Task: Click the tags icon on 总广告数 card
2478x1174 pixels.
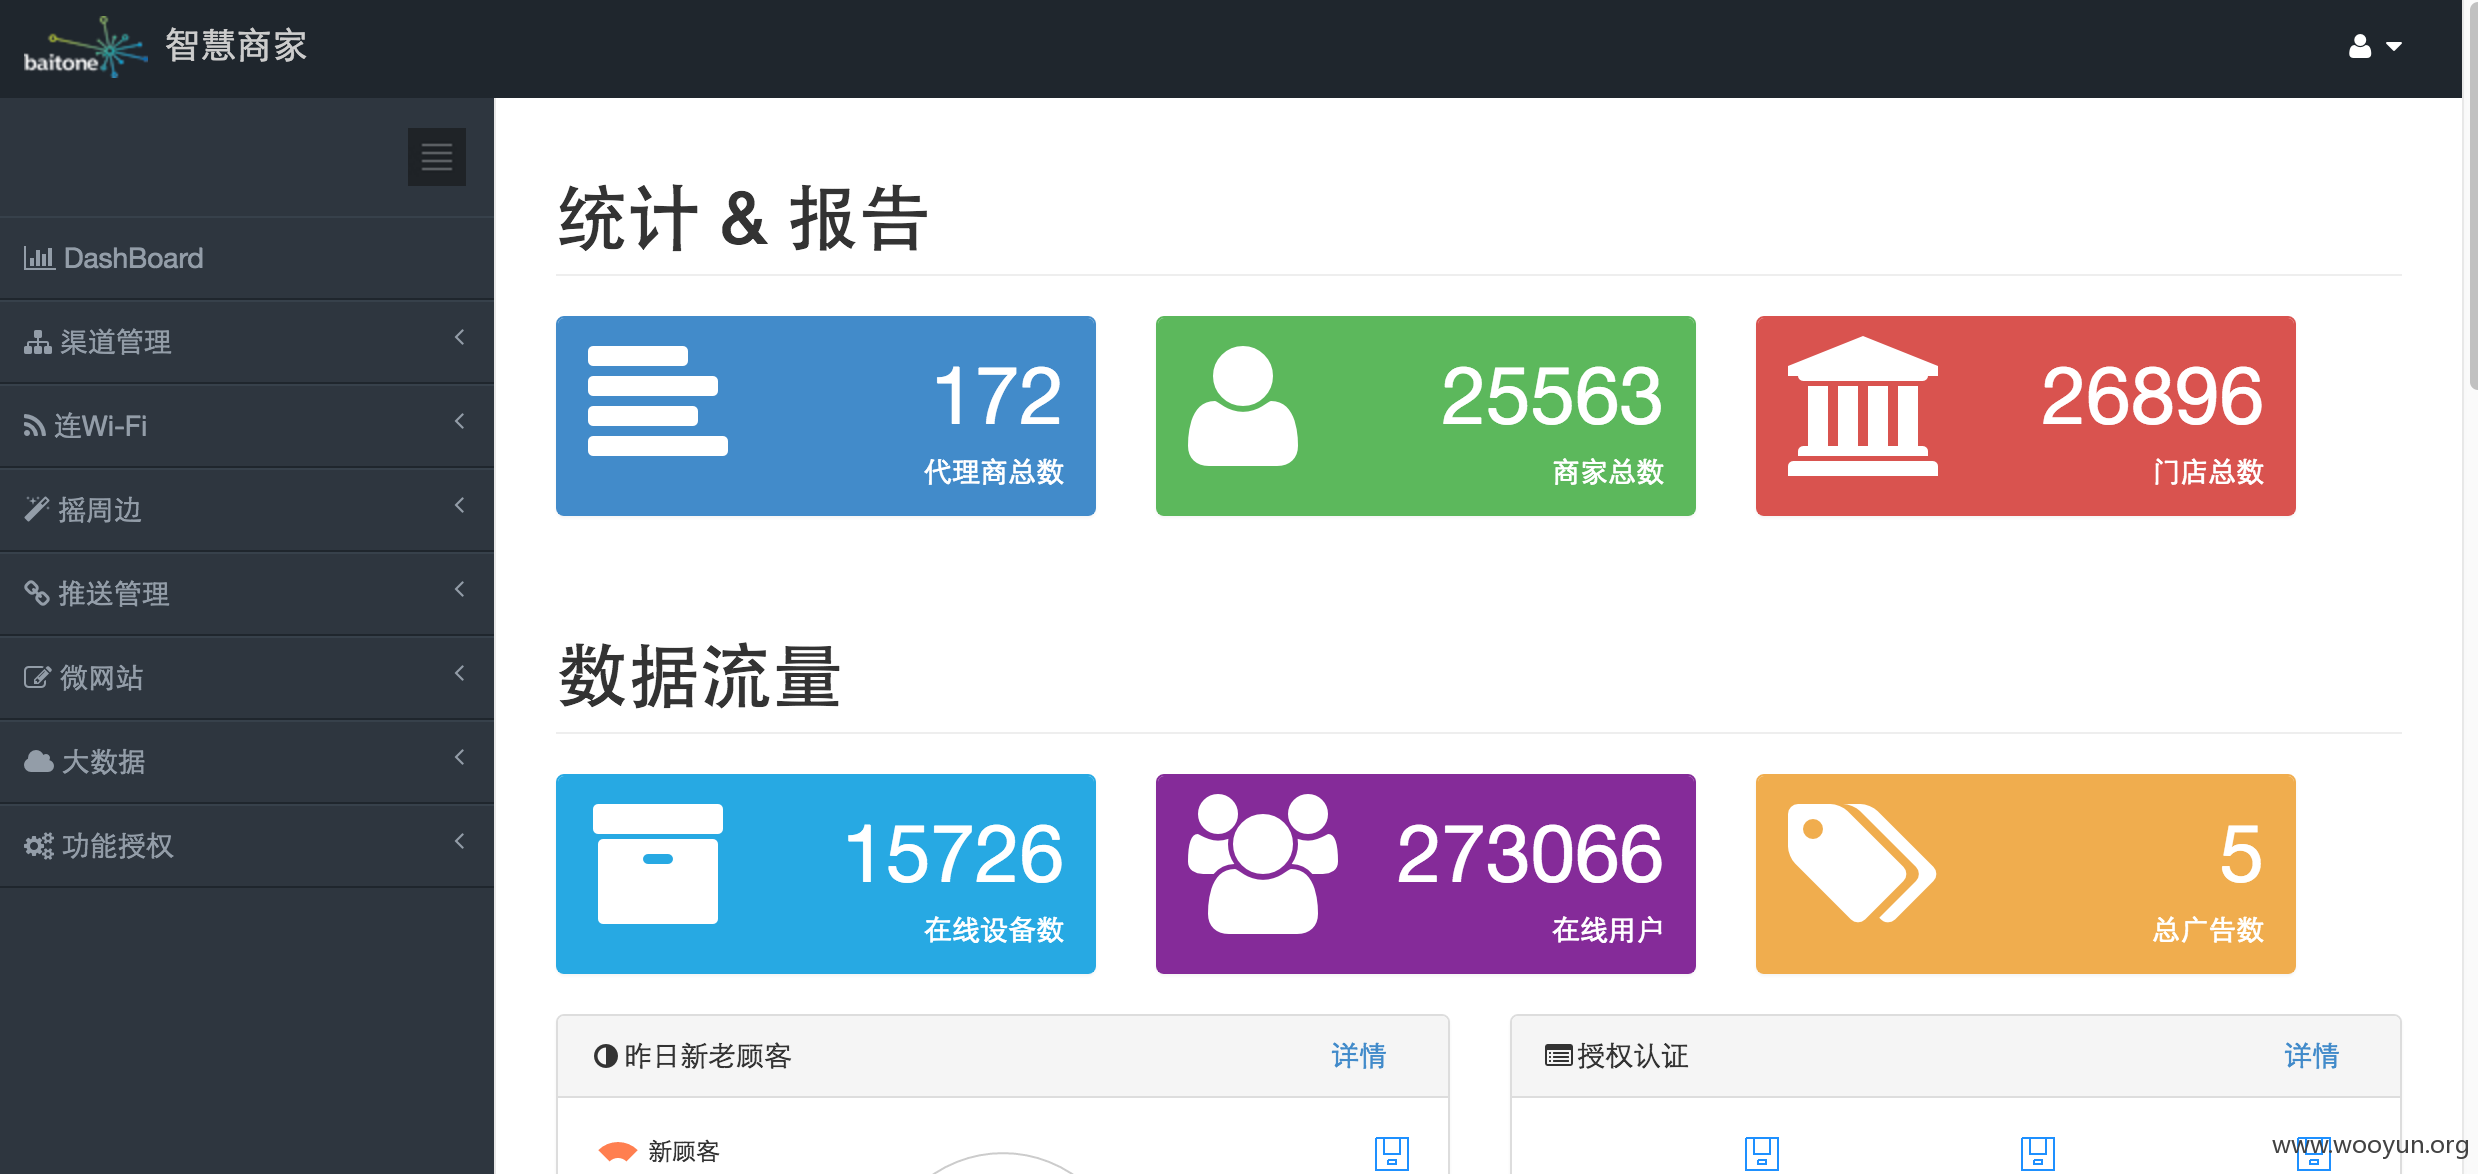Action: pyautogui.click(x=1862, y=864)
